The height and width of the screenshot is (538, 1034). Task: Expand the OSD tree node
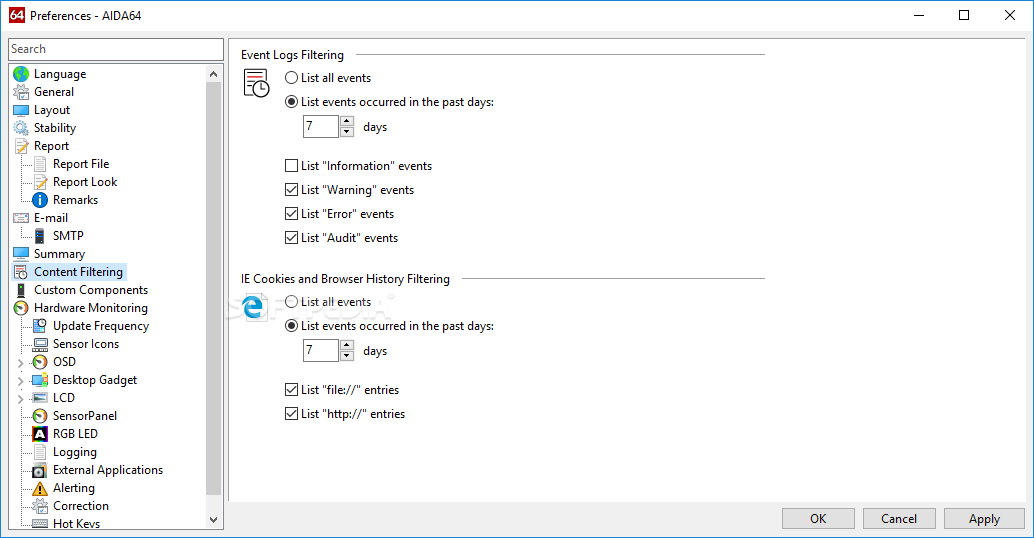[20, 363]
